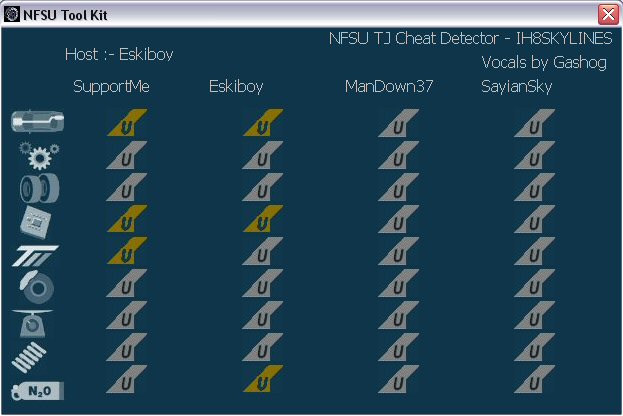Click ManDown37's suspension spring indicator

click(399, 347)
